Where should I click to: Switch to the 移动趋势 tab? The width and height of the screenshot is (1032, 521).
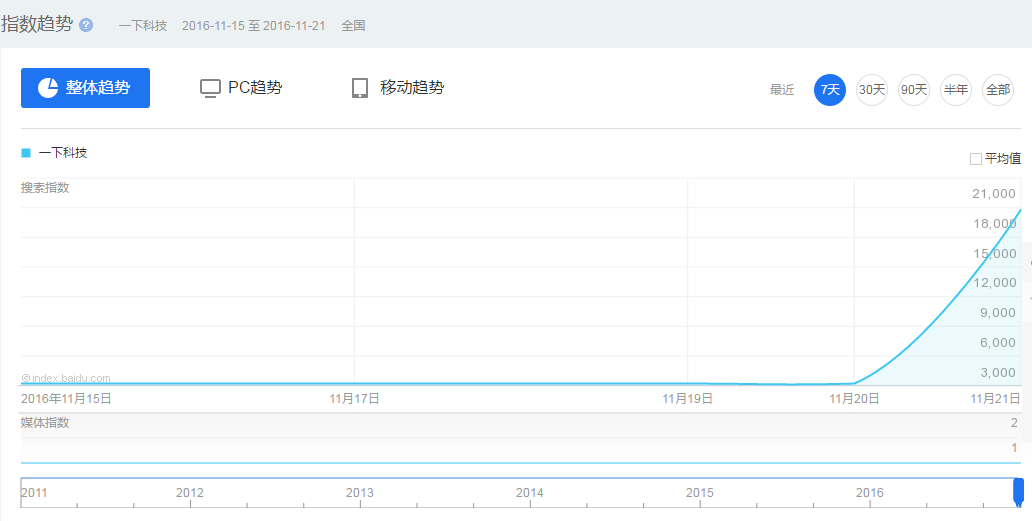[398, 88]
